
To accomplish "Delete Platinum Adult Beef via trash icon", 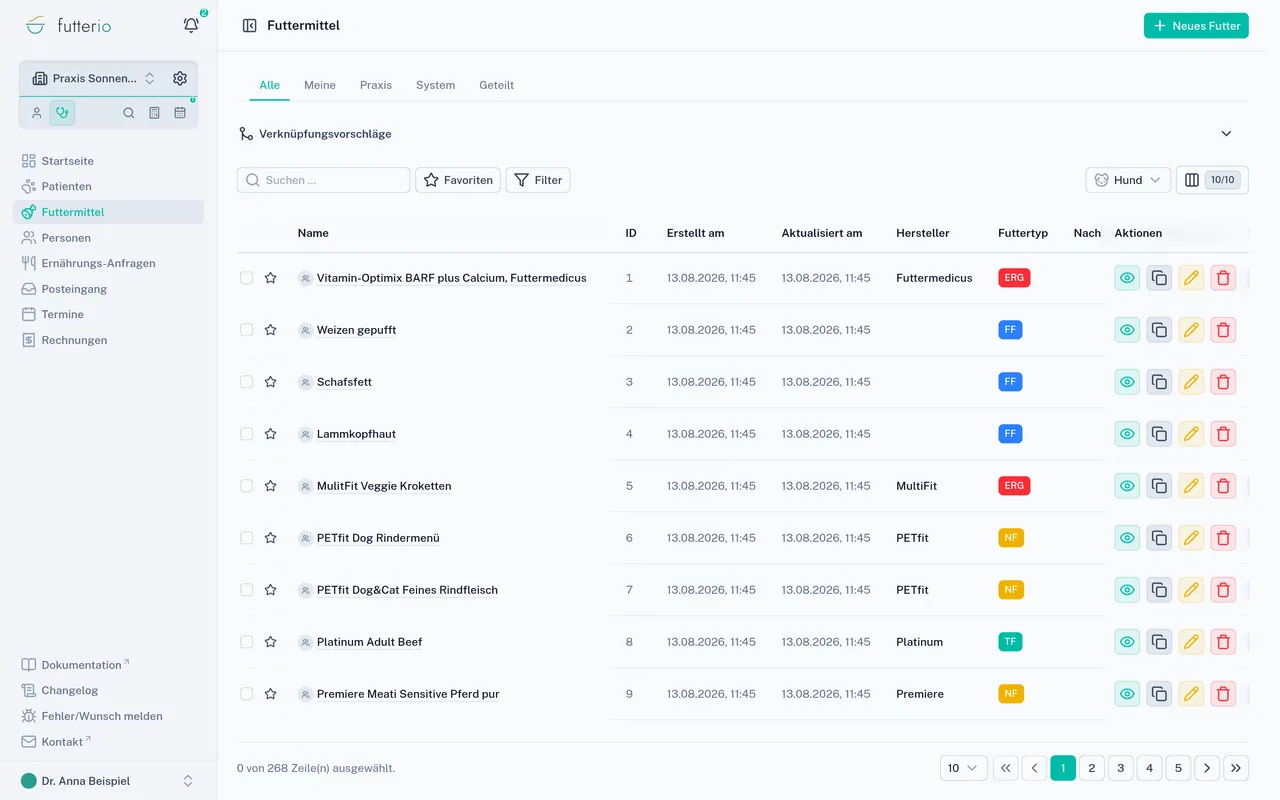I will [x=1223, y=642].
